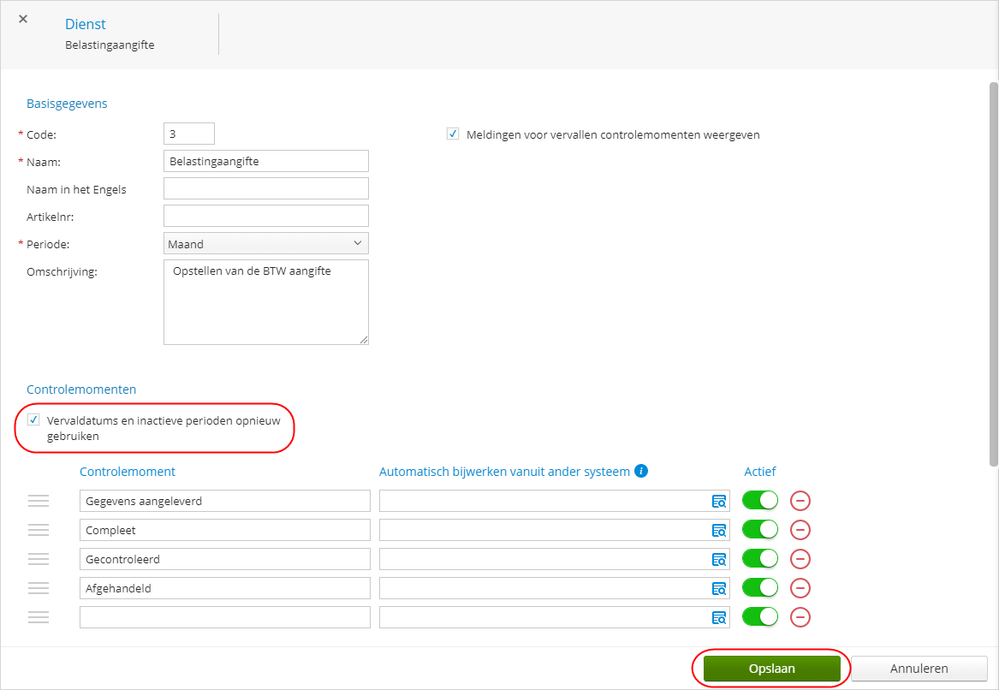
Task: Remove the Compleet controlemoment
Action: point(800,529)
